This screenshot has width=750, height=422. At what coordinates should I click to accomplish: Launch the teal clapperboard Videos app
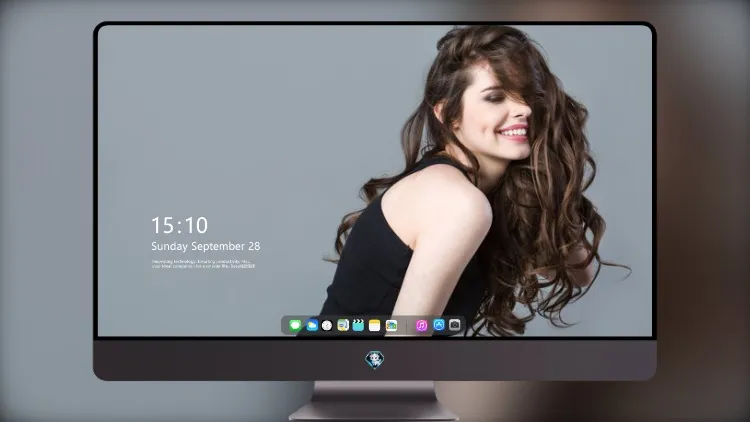(358, 325)
